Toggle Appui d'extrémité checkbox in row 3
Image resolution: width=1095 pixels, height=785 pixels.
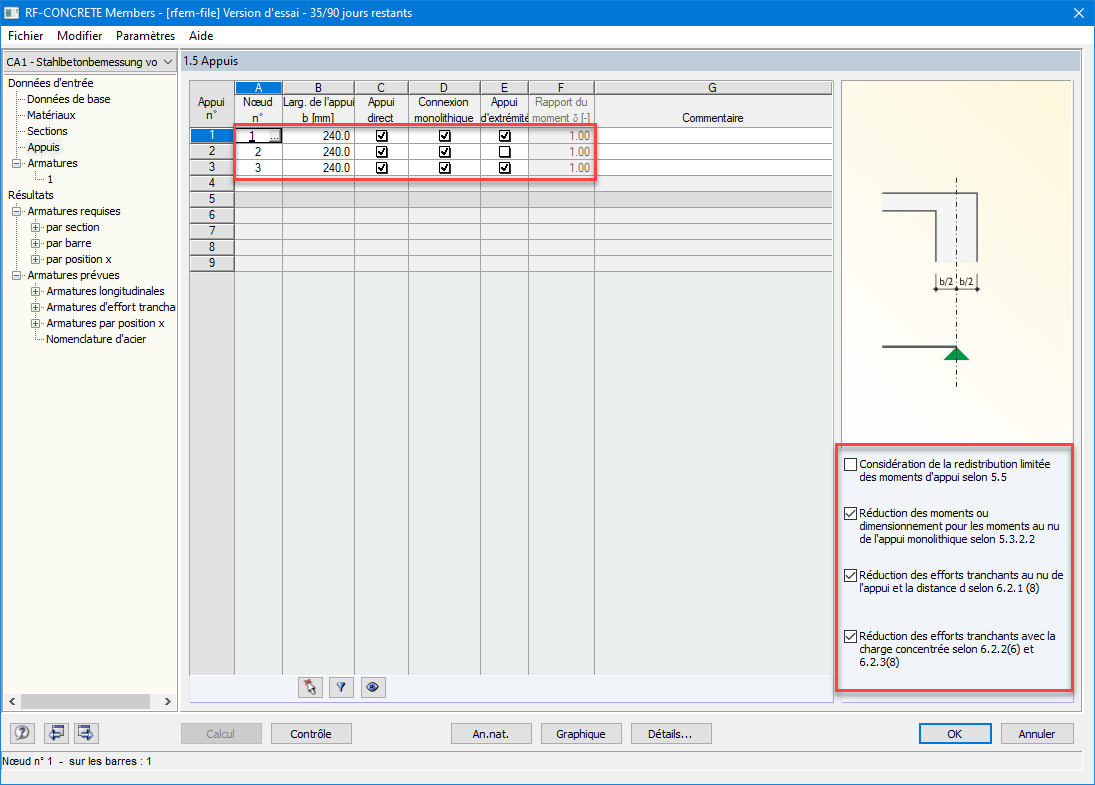point(504,168)
